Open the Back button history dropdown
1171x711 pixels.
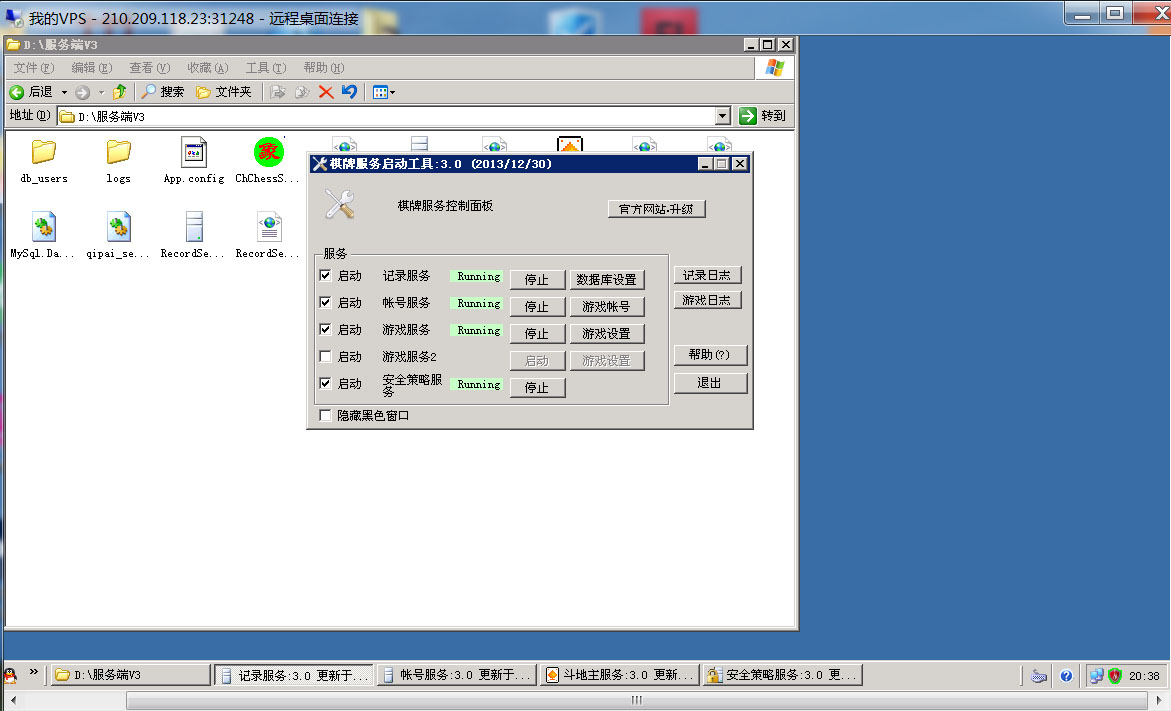(x=64, y=93)
